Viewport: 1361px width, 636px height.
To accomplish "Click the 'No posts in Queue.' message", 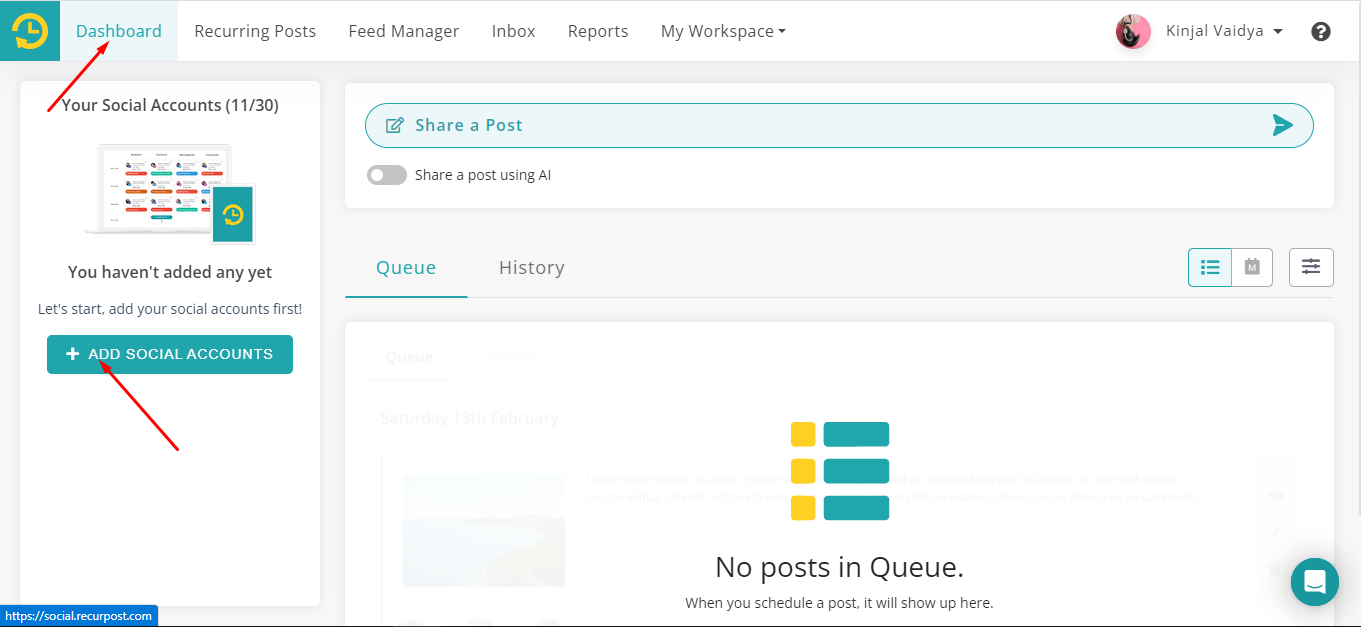I will point(839,567).
